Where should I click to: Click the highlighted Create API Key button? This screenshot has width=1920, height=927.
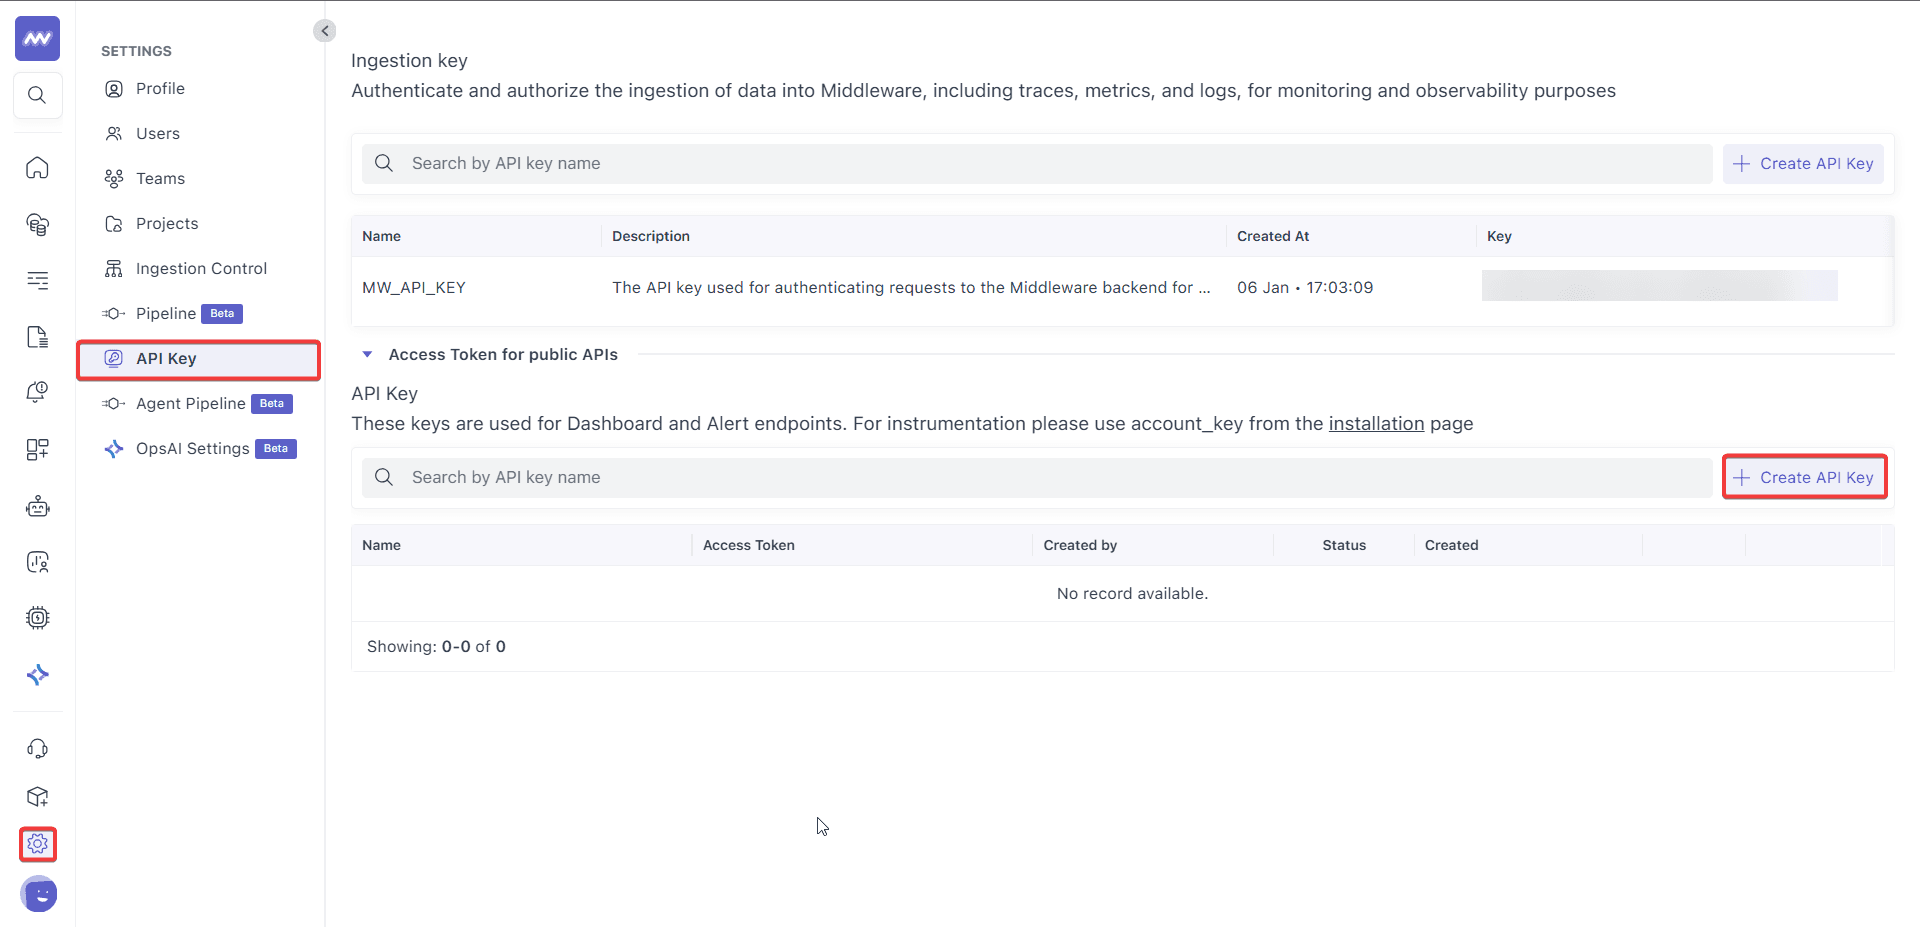1804,477
